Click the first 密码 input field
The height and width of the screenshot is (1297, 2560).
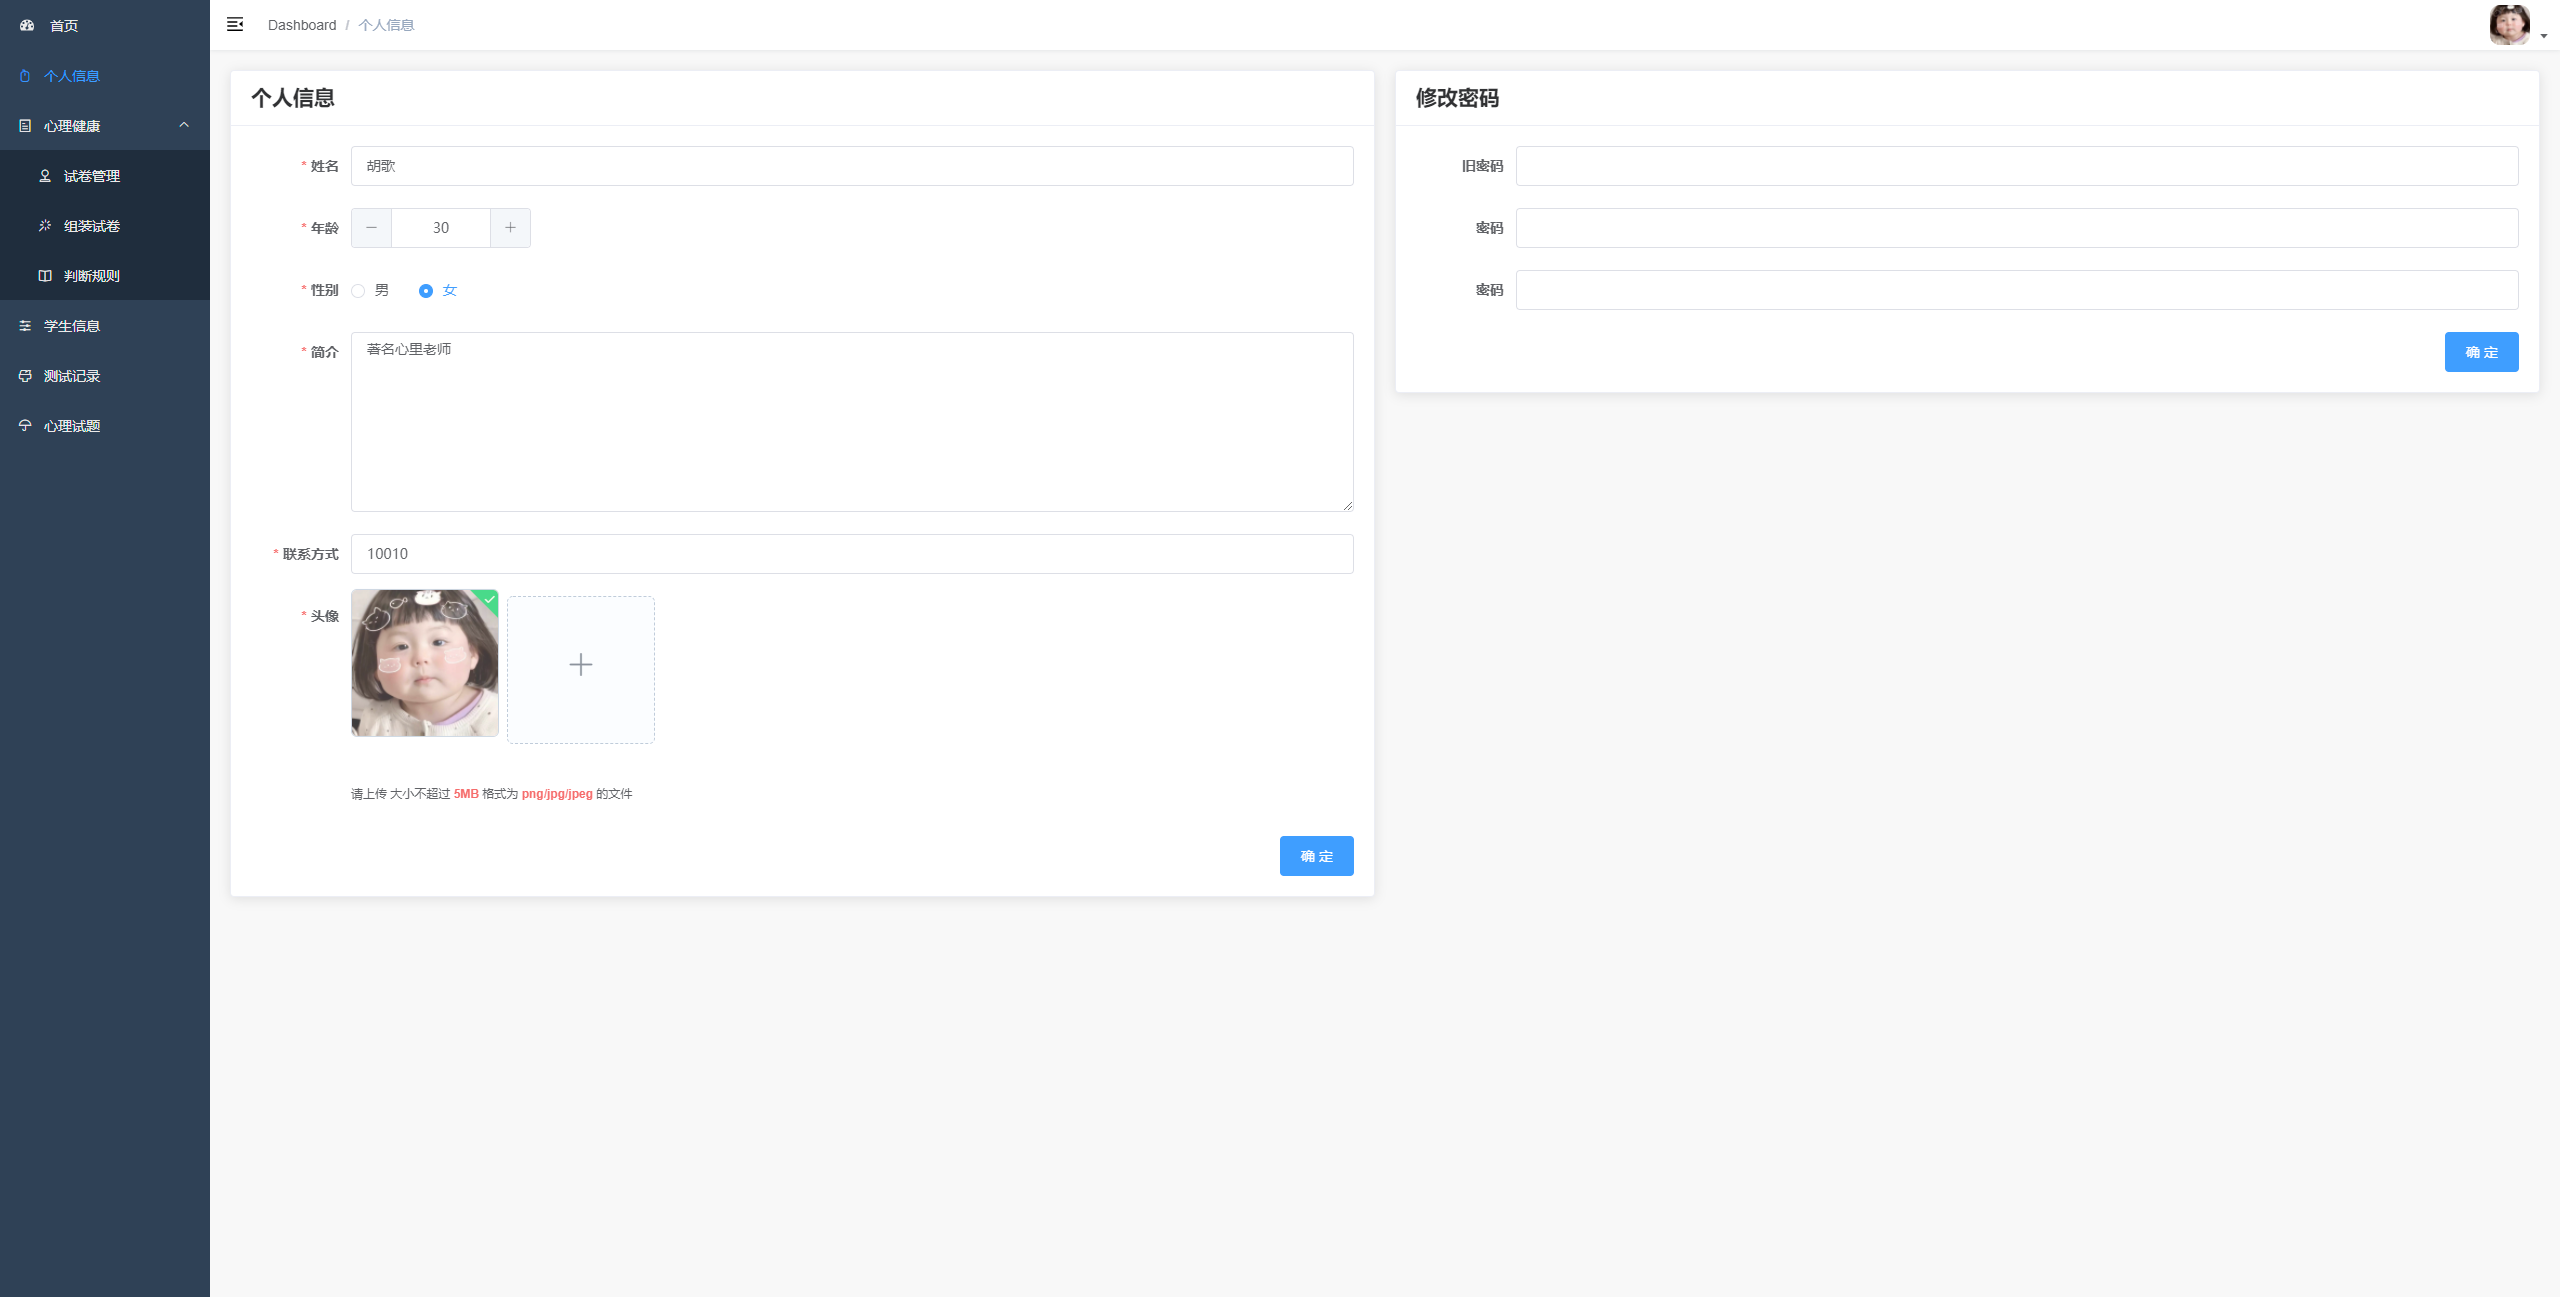[2017, 228]
